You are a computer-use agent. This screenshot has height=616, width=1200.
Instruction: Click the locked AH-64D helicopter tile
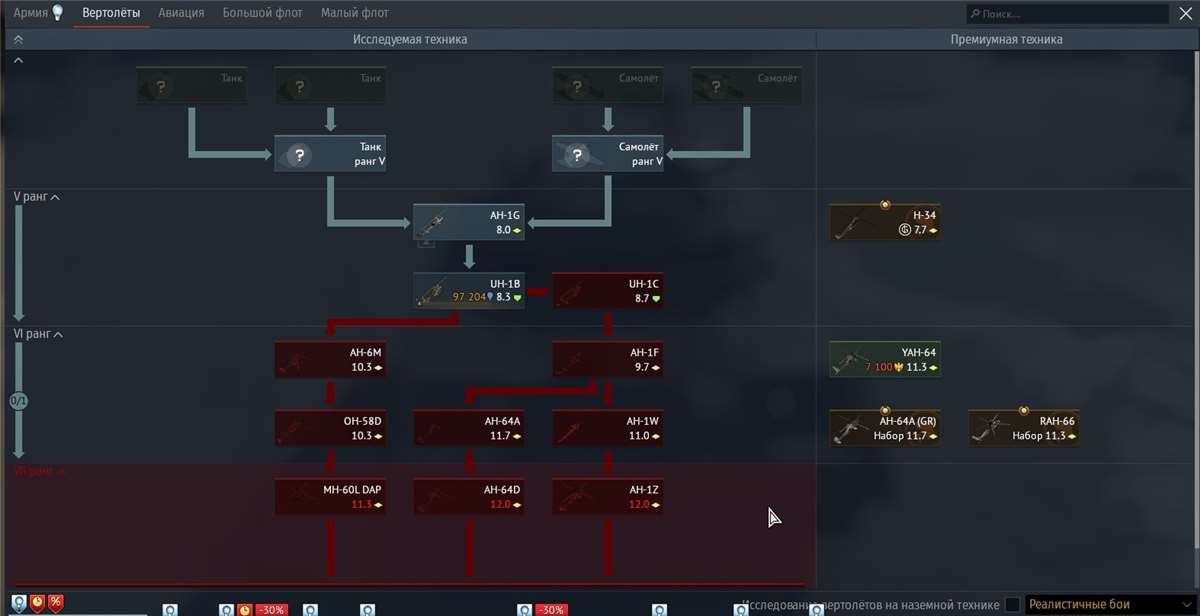pyautogui.click(x=468, y=496)
